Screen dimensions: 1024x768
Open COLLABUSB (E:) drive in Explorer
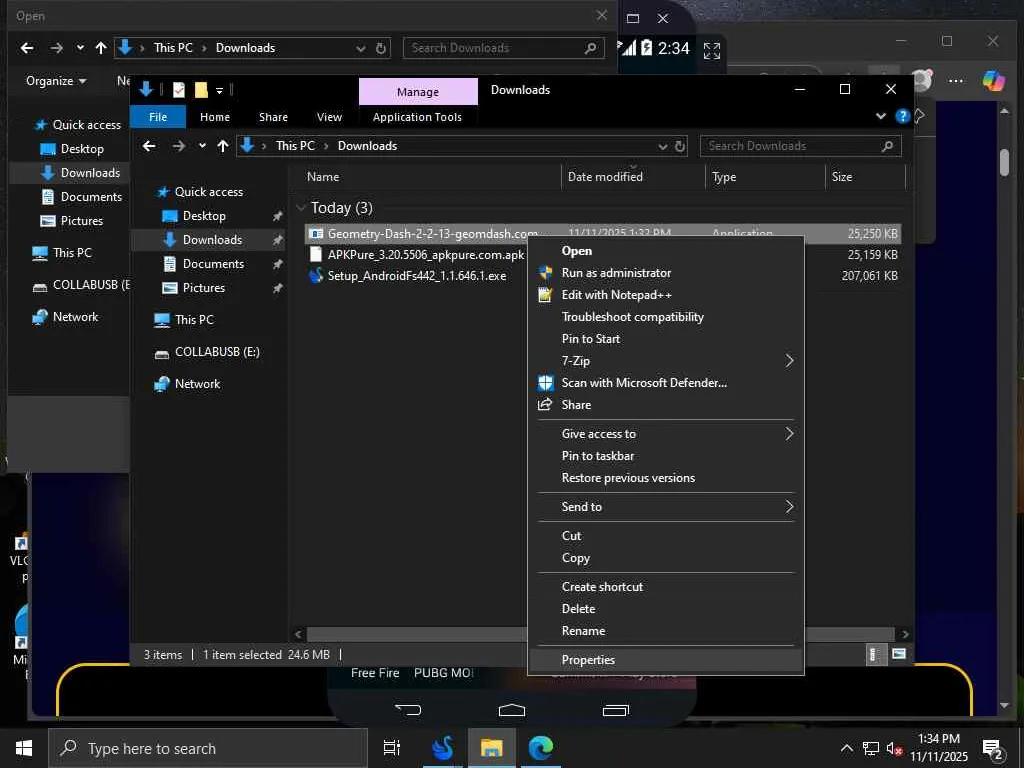click(217, 352)
